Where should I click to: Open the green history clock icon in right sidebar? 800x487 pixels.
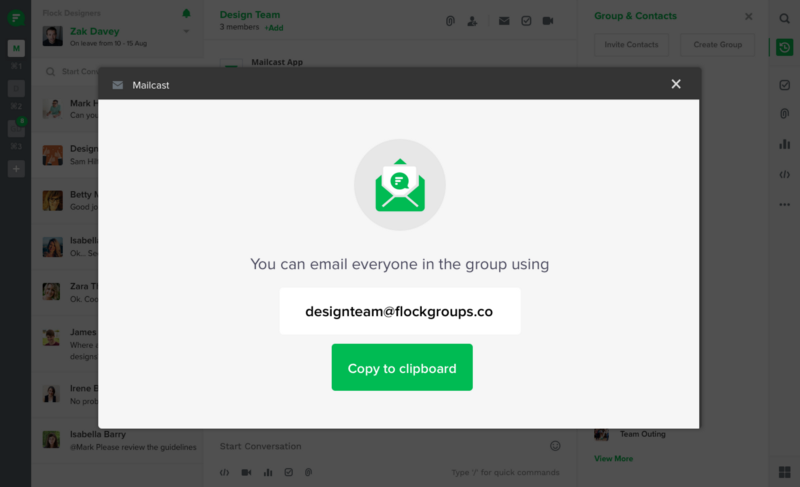tap(785, 47)
